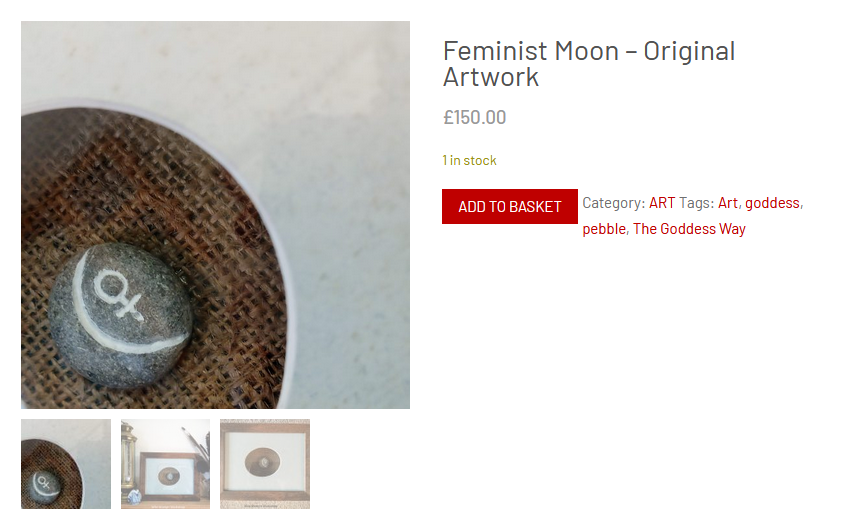This screenshot has width=861, height=522.
Task: Click the 1 in stock label
Action: tap(469, 160)
